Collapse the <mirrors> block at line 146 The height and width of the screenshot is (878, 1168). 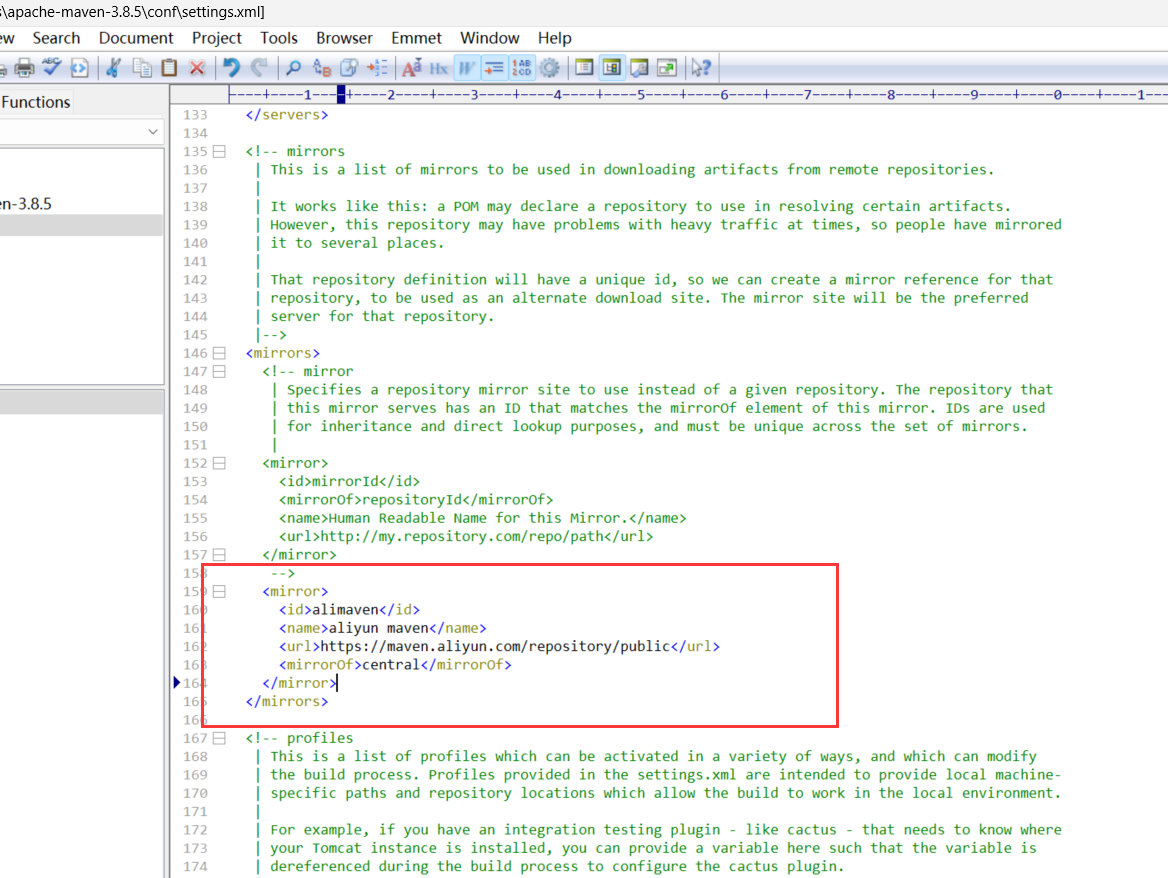(x=219, y=354)
